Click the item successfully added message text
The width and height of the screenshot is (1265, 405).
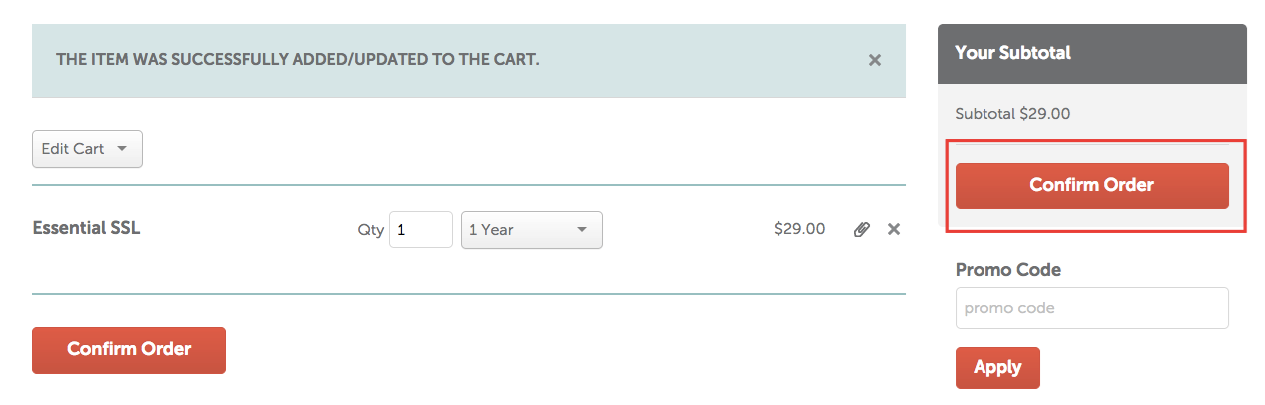coord(297,59)
